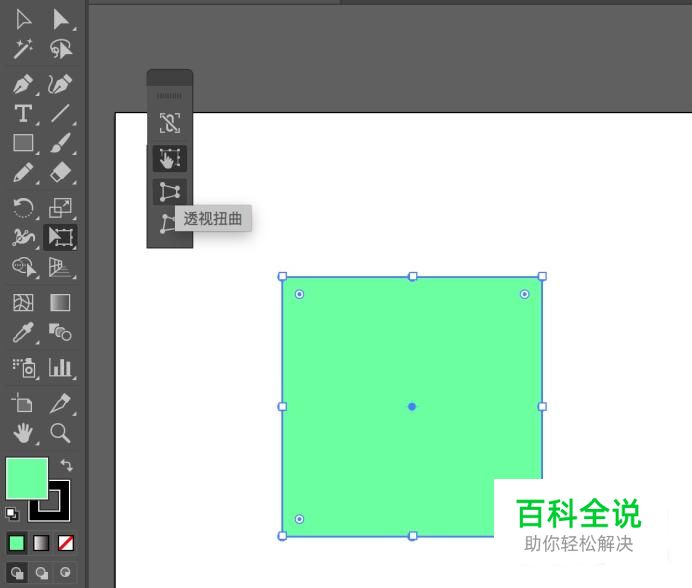Choose the Scale tool
The height and width of the screenshot is (588, 692).
pos(60,207)
